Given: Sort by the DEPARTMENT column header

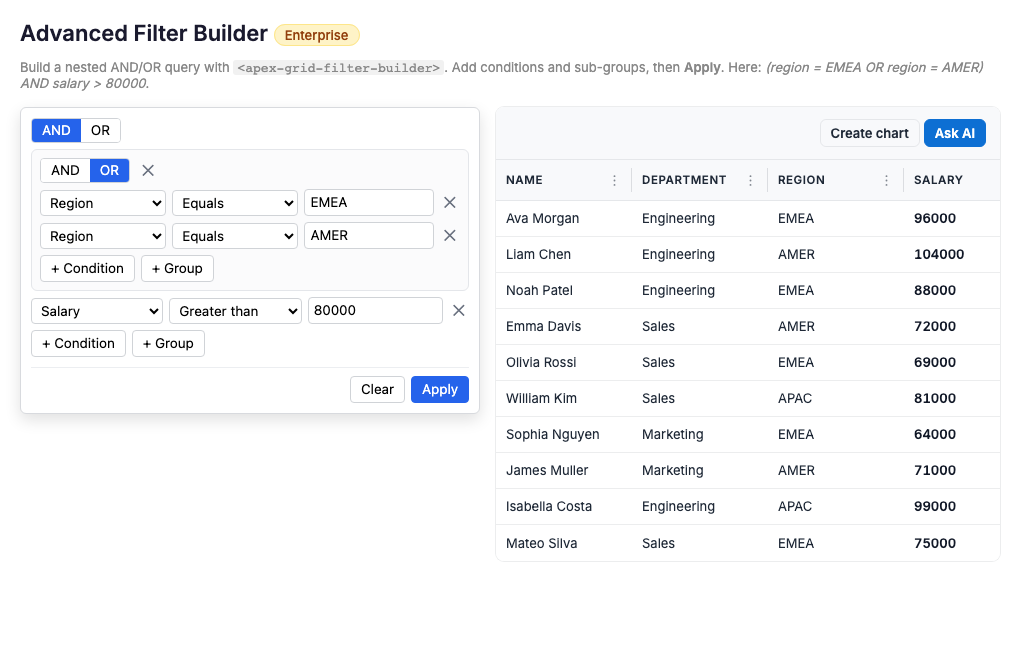Looking at the screenshot, I should 684,180.
